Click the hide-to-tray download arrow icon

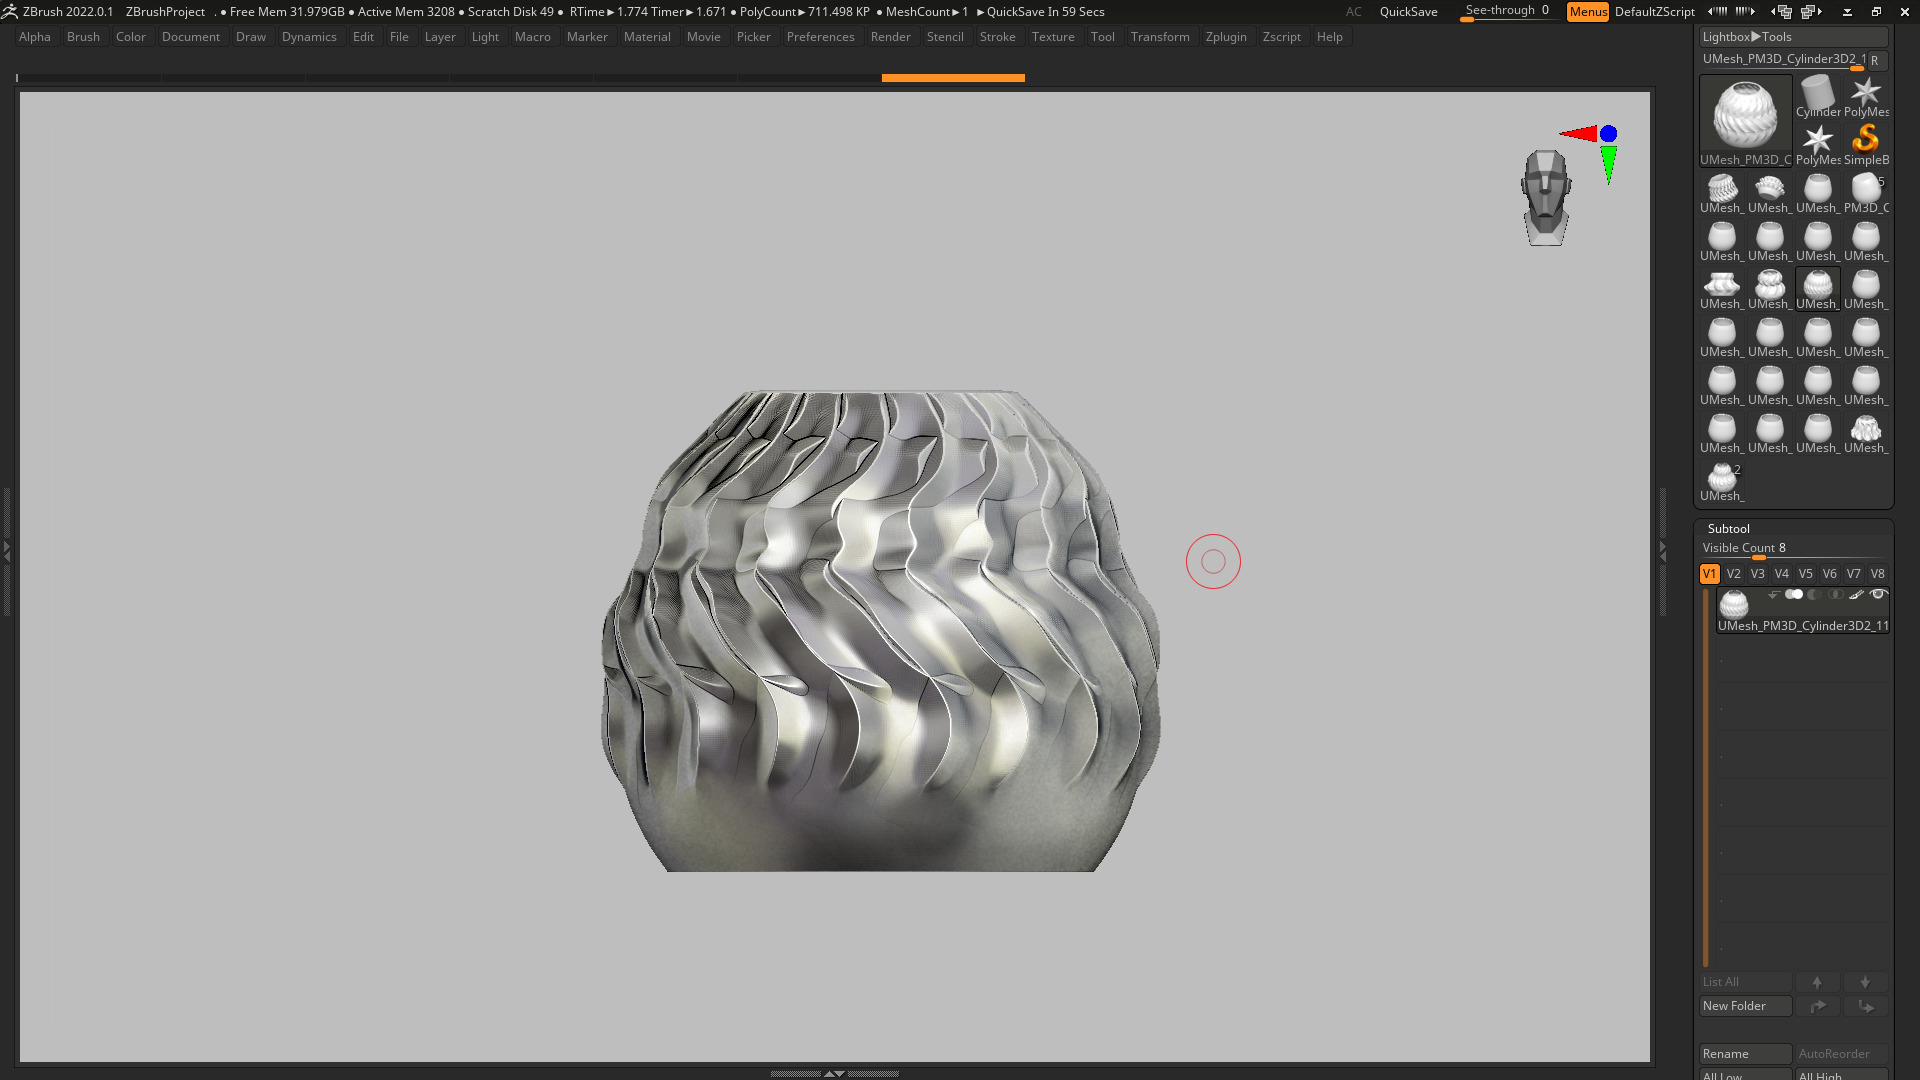[x=1847, y=12]
